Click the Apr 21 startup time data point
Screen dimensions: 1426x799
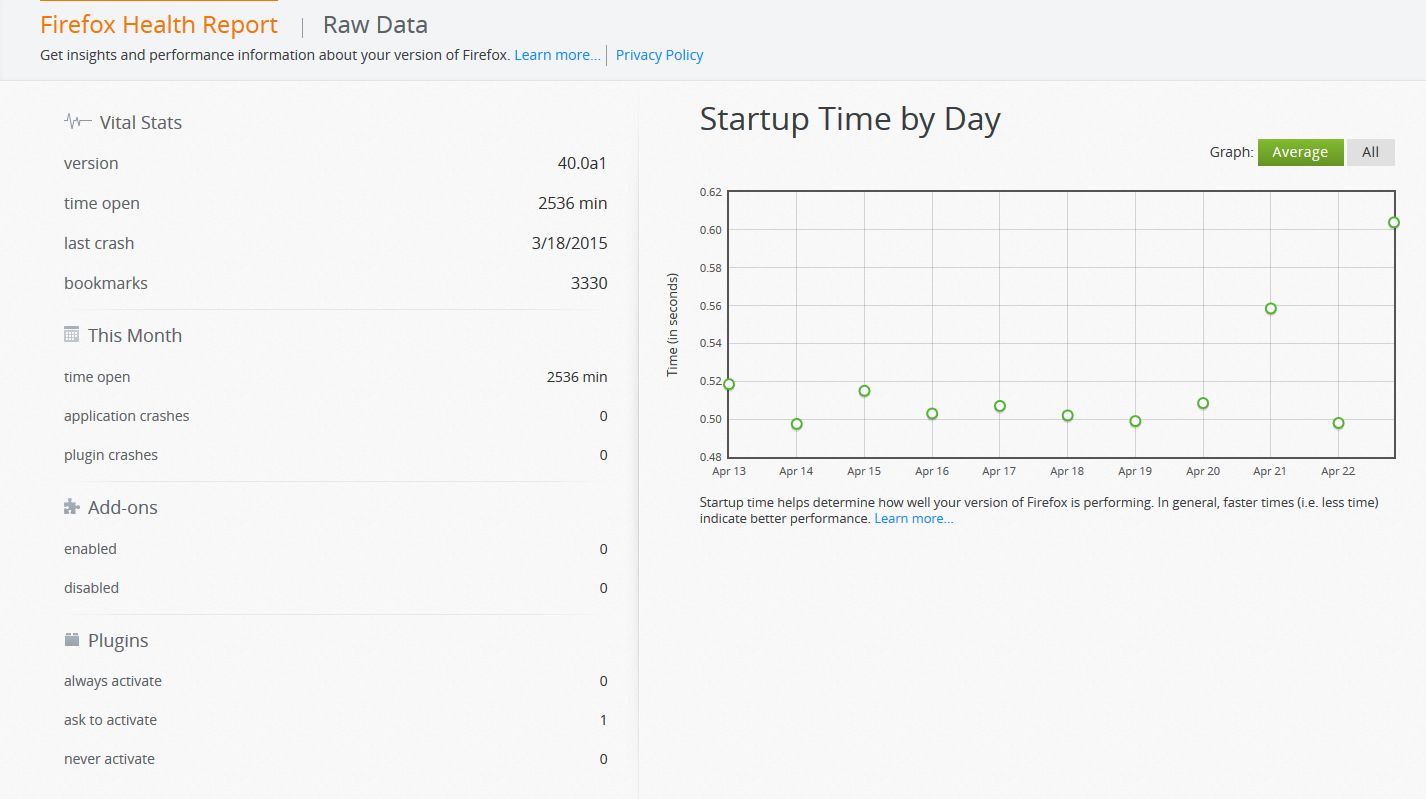pyautogui.click(x=1271, y=309)
